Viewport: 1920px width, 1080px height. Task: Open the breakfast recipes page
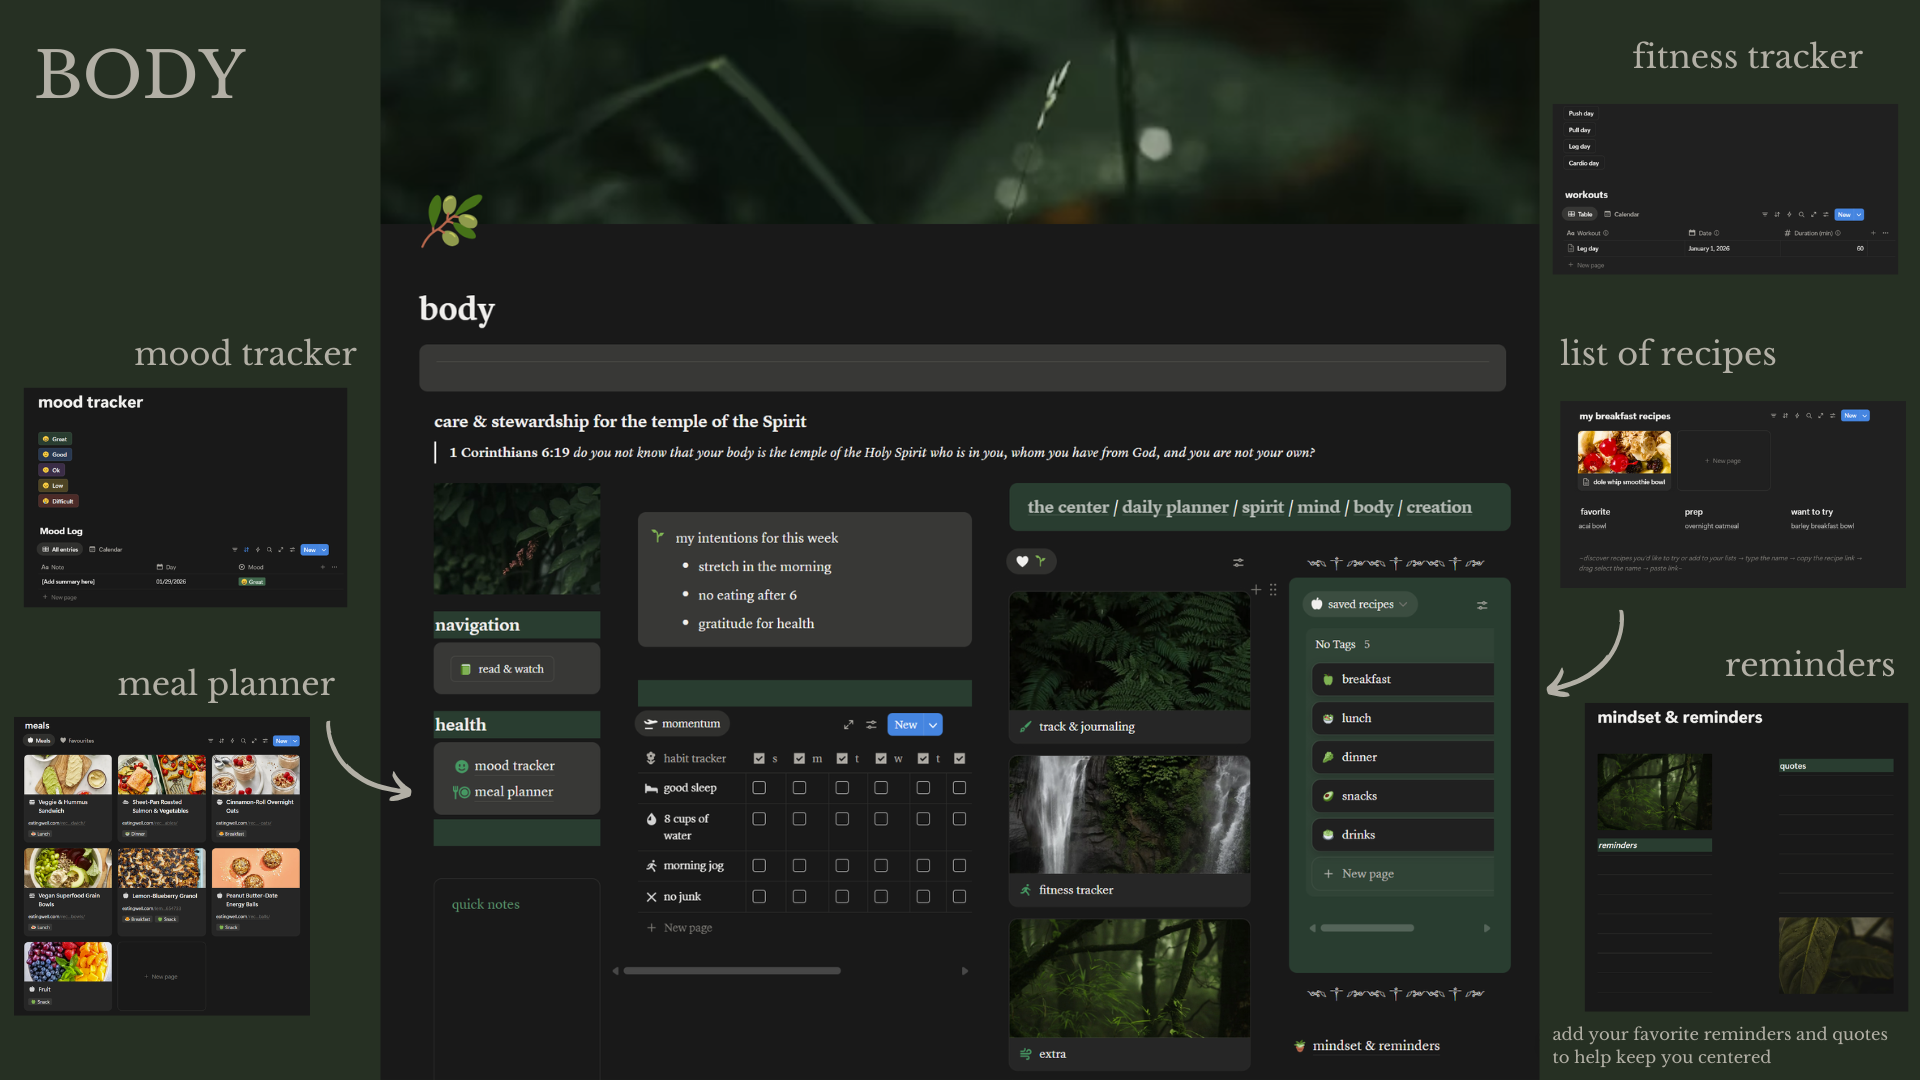point(1365,680)
